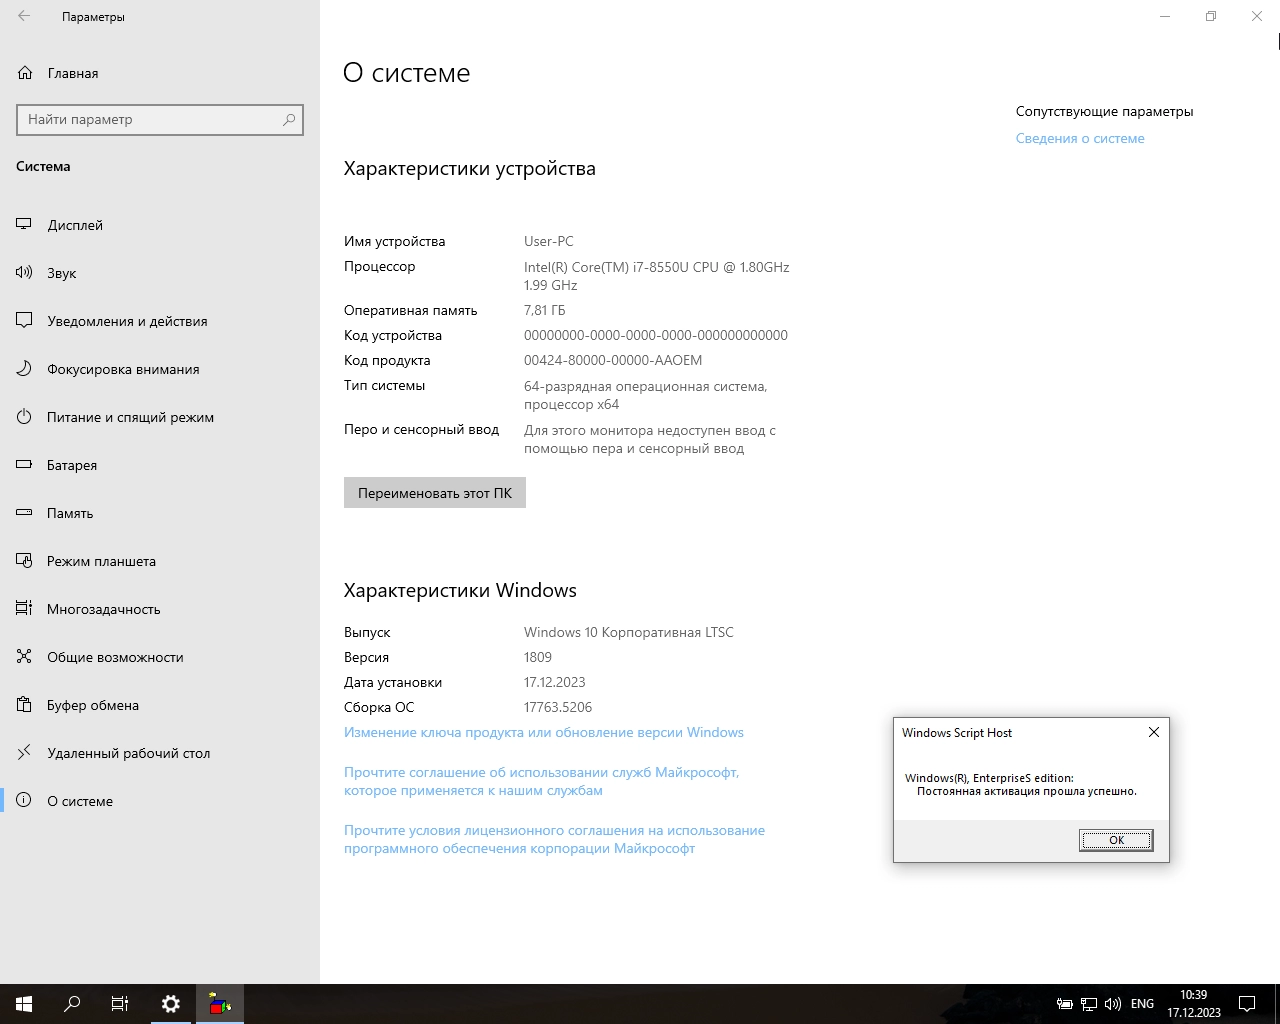Open the Буфер обмена clipboard icon
This screenshot has width=1280, height=1024.
[24, 705]
